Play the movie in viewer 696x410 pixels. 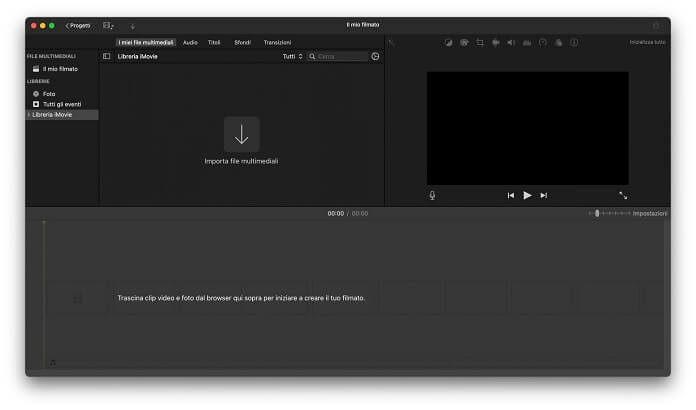tap(527, 195)
